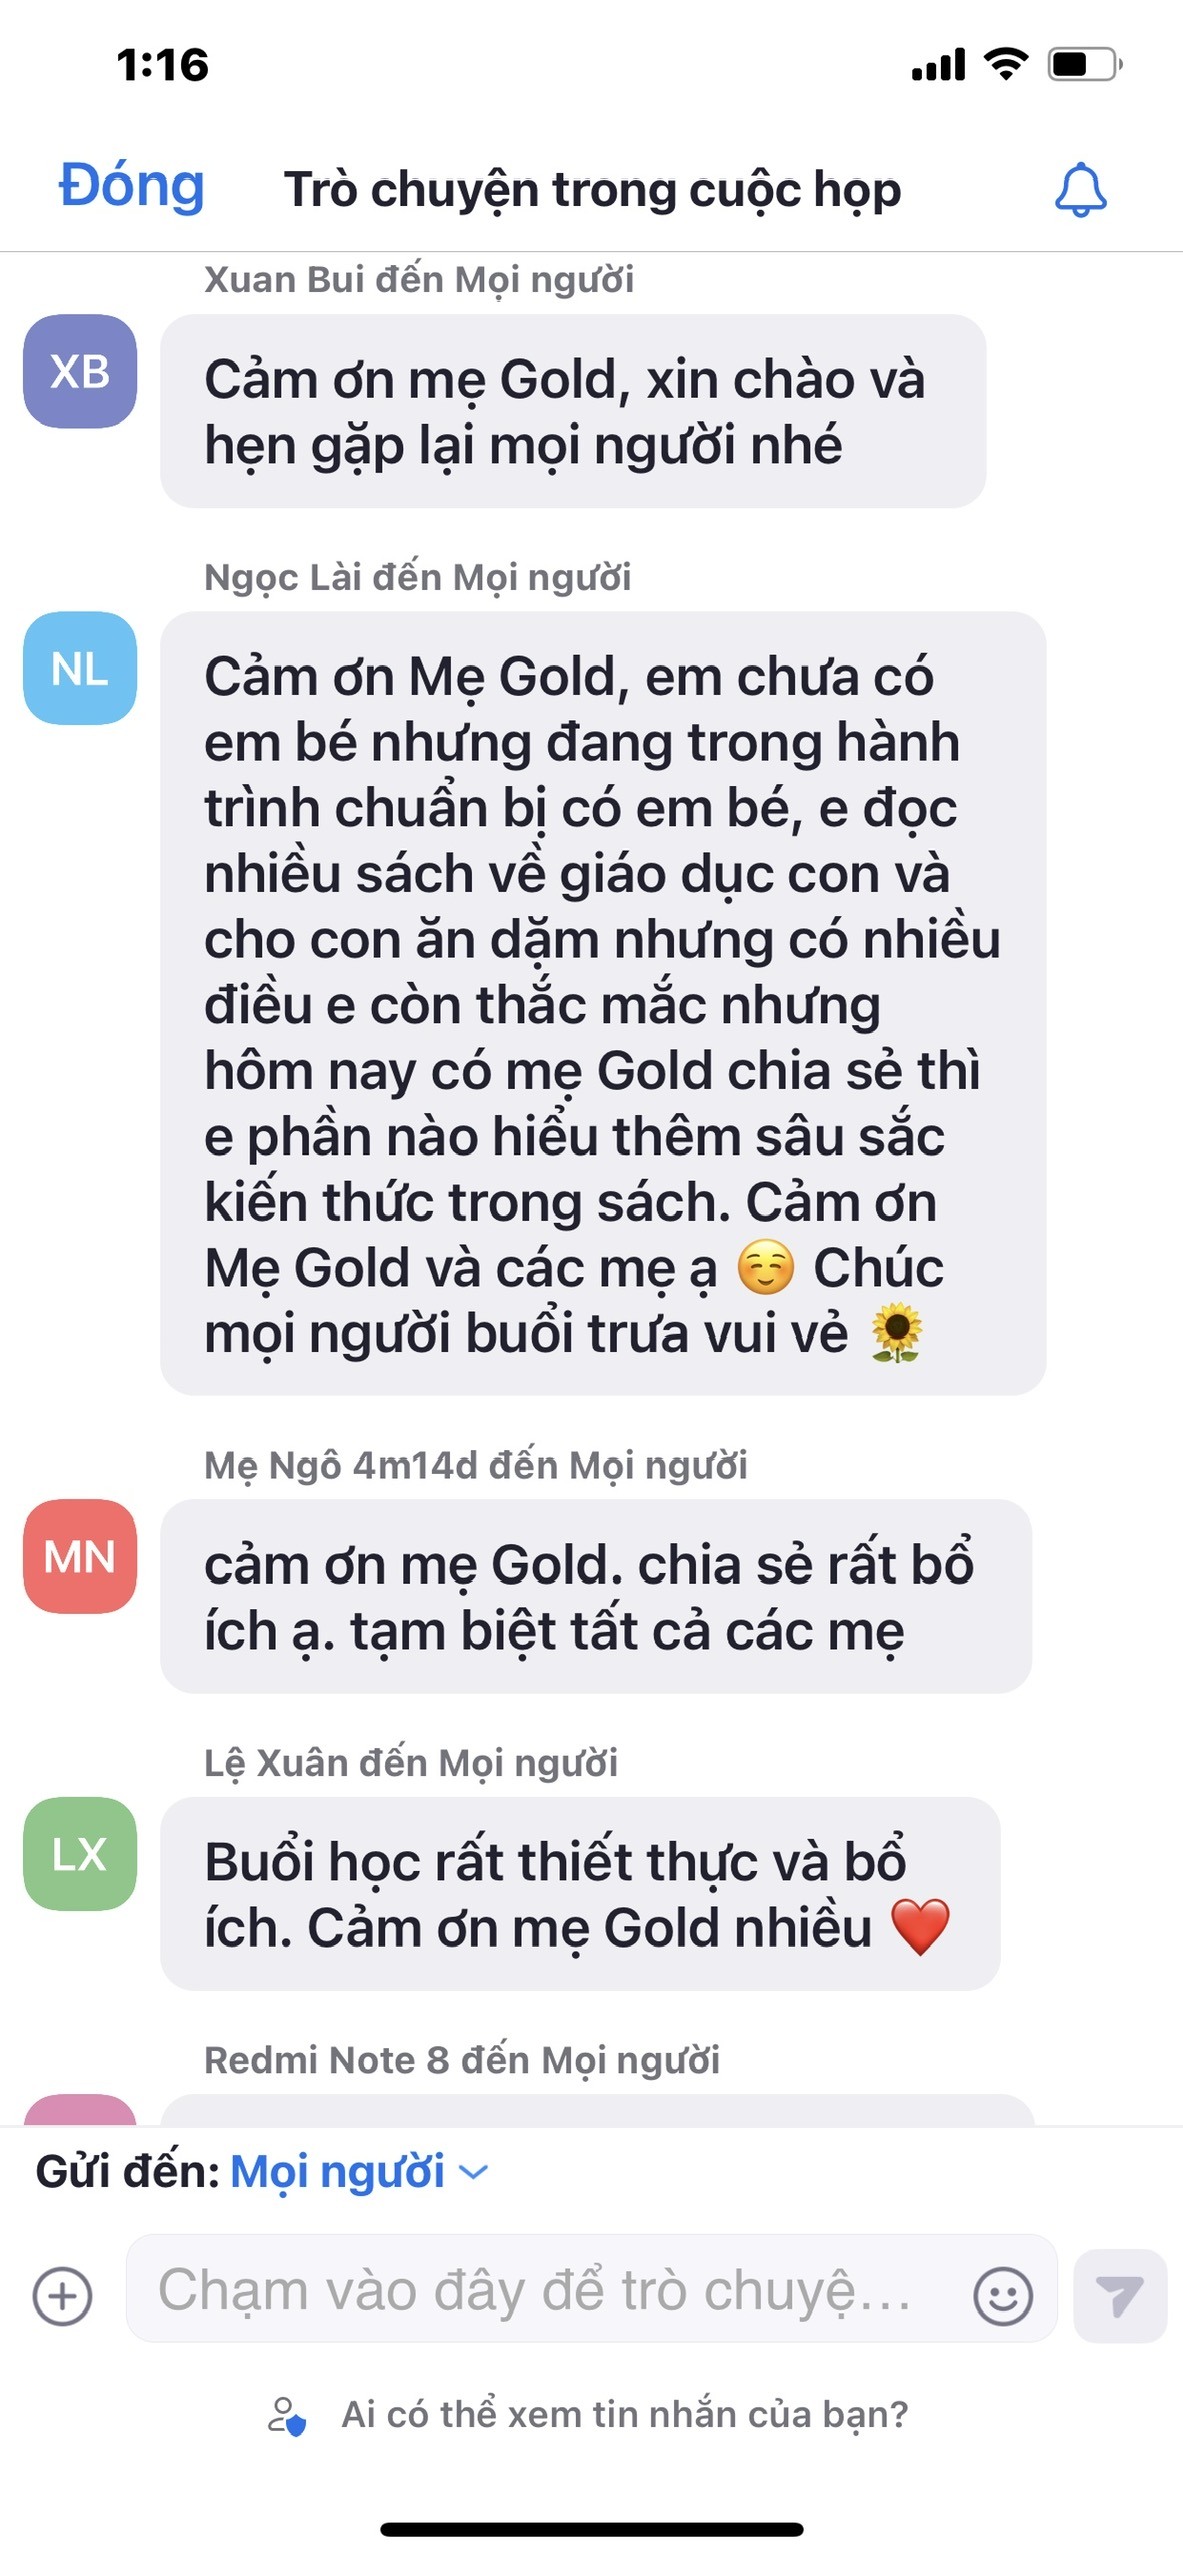Tap Mẹ Ngô 4m14d's message bubble

(x=596, y=1596)
